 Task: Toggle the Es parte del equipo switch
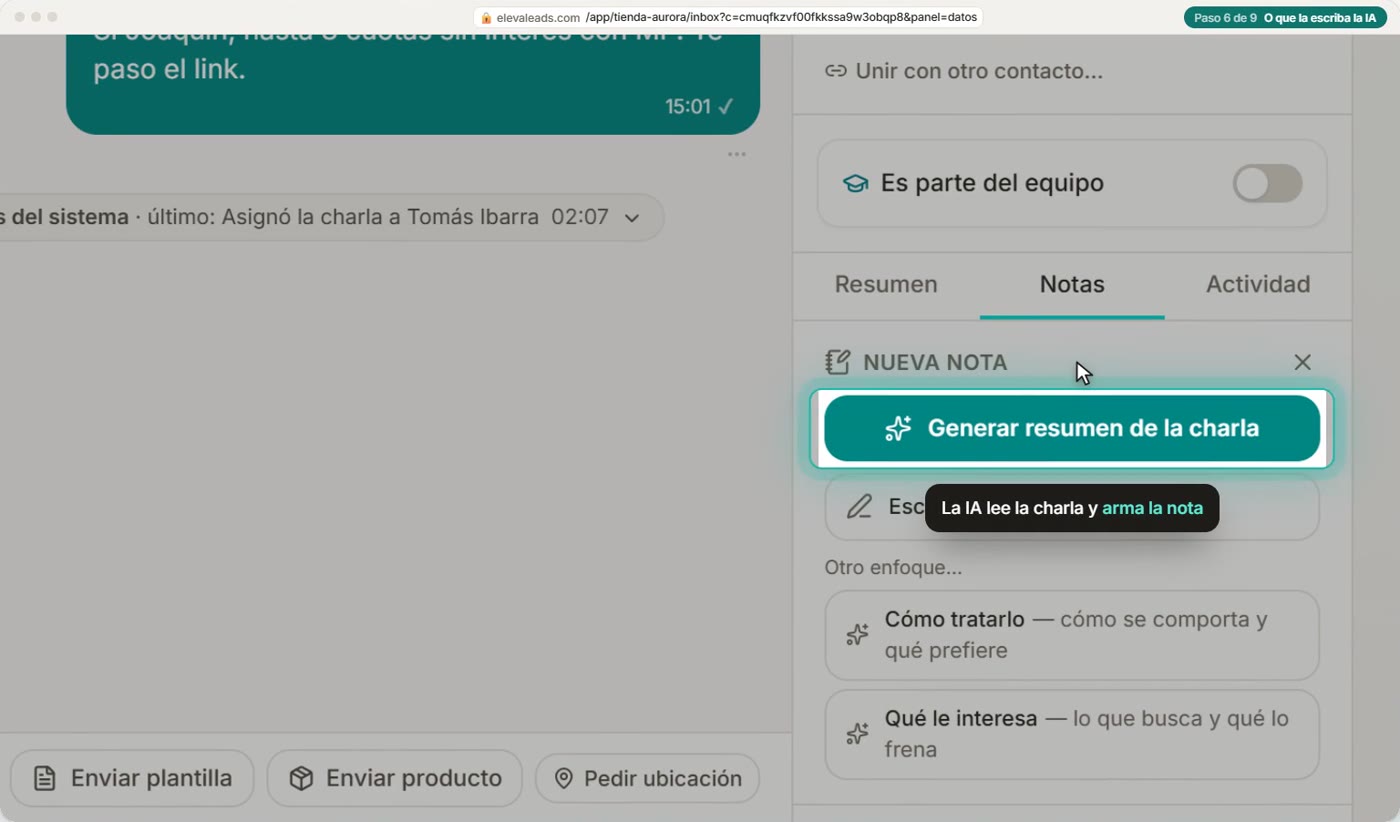coord(1267,184)
